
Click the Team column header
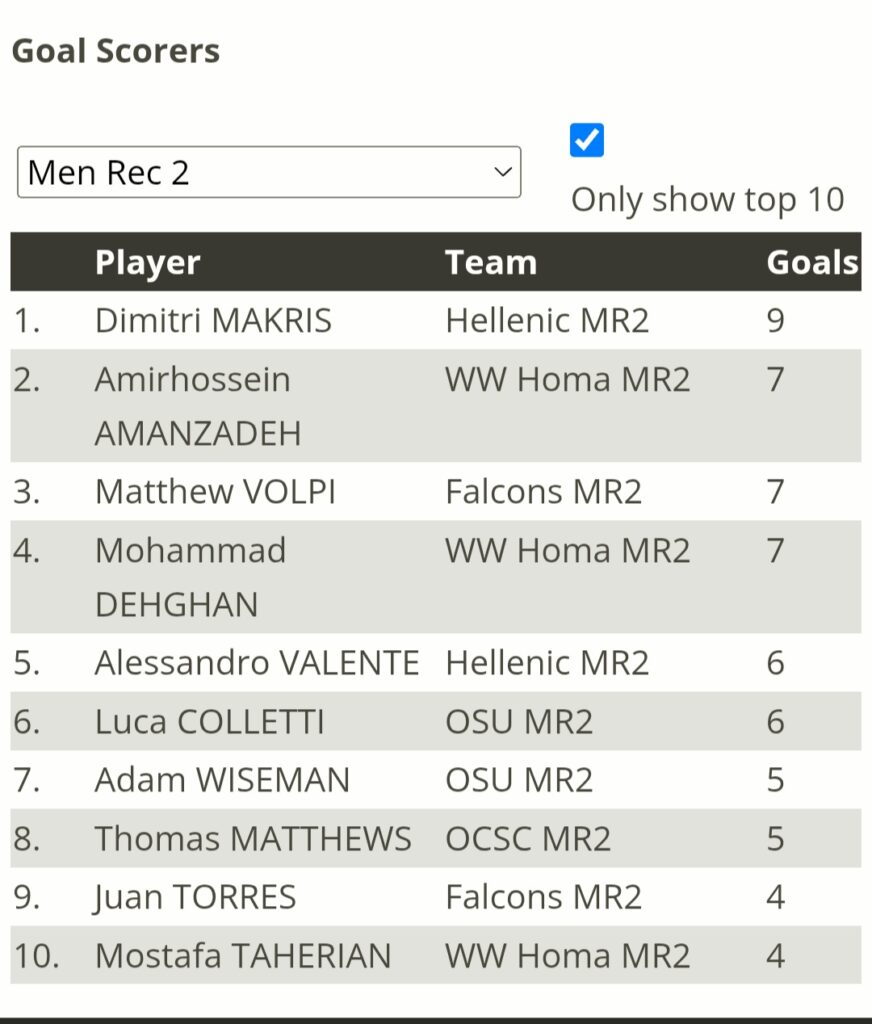(x=491, y=263)
